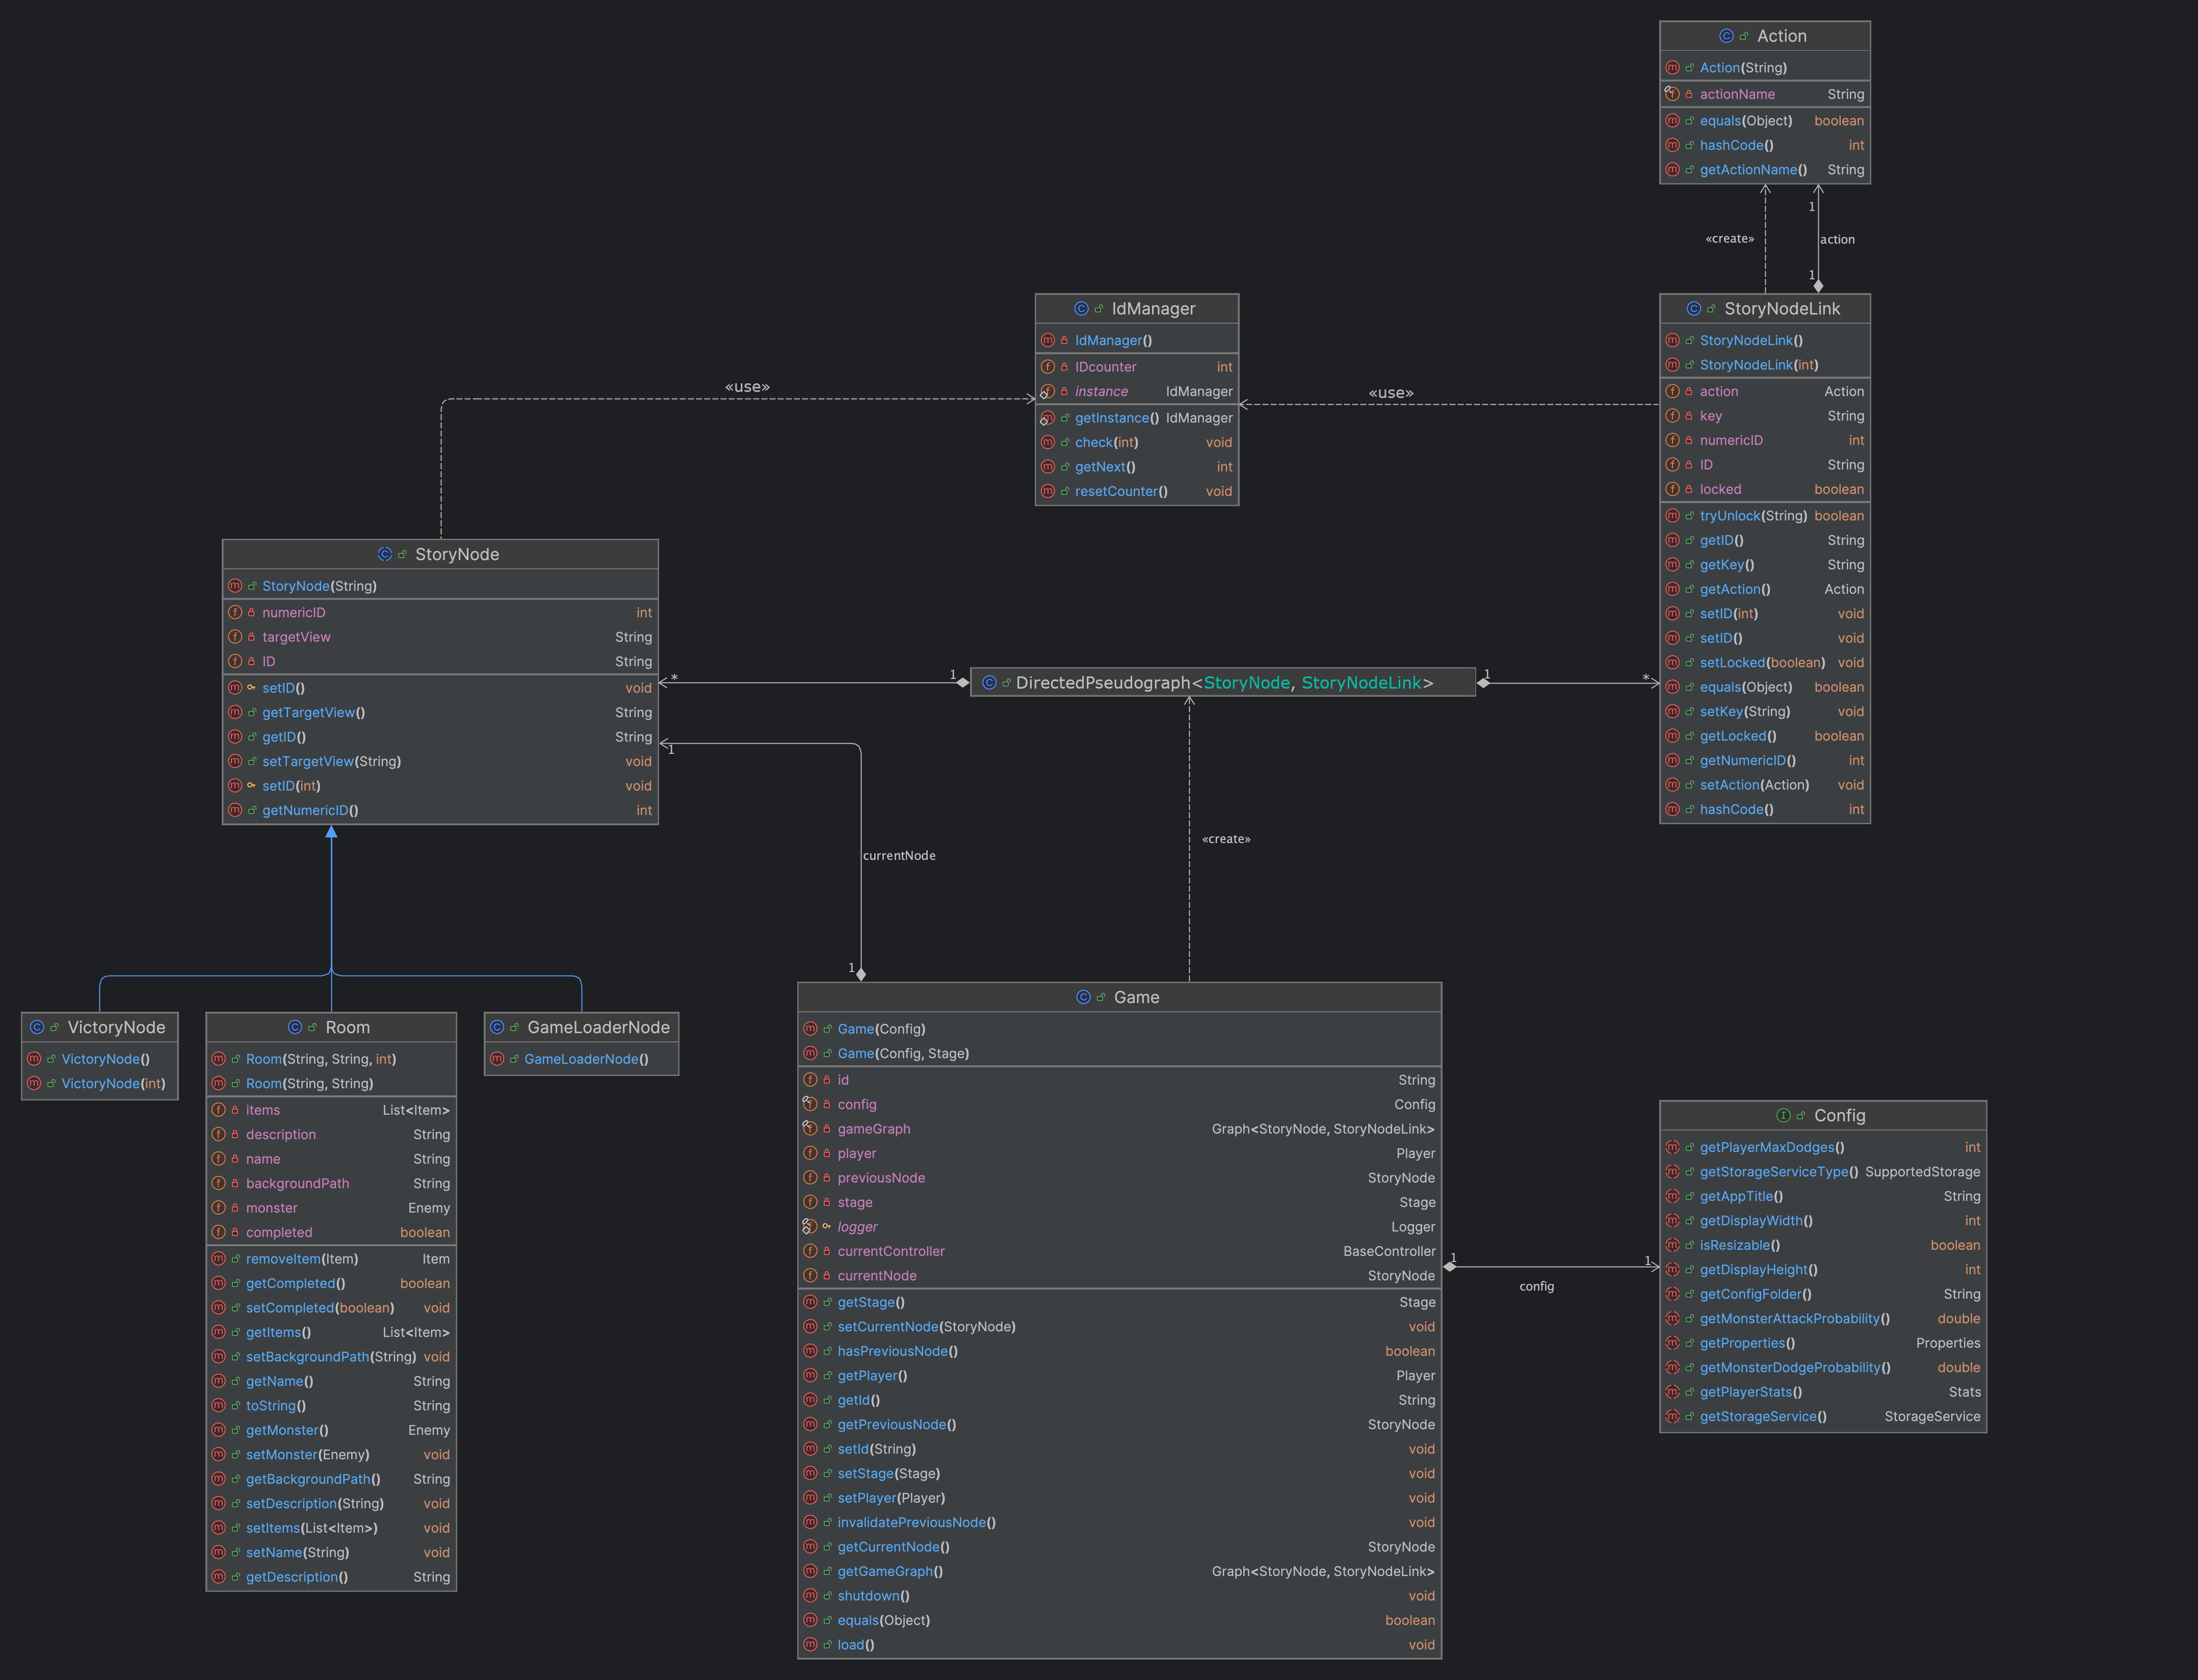This screenshot has height=1680, width=2198.
Task: Click the field icon next to gameGraph
Action: point(810,1128)
